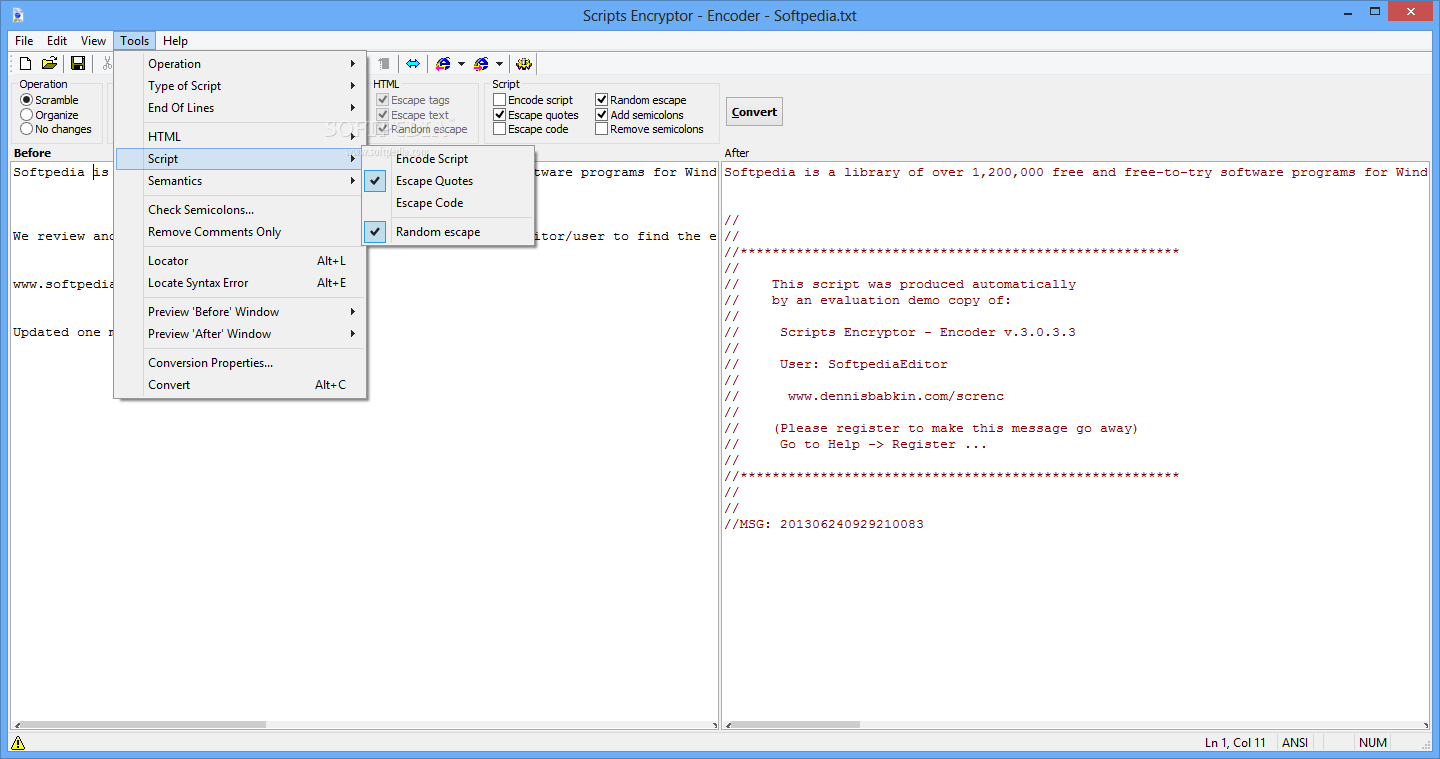This screenshot has height=759, width=1440.
Task: Expand the HTML submenu in Tools menu
Action: 240,137
